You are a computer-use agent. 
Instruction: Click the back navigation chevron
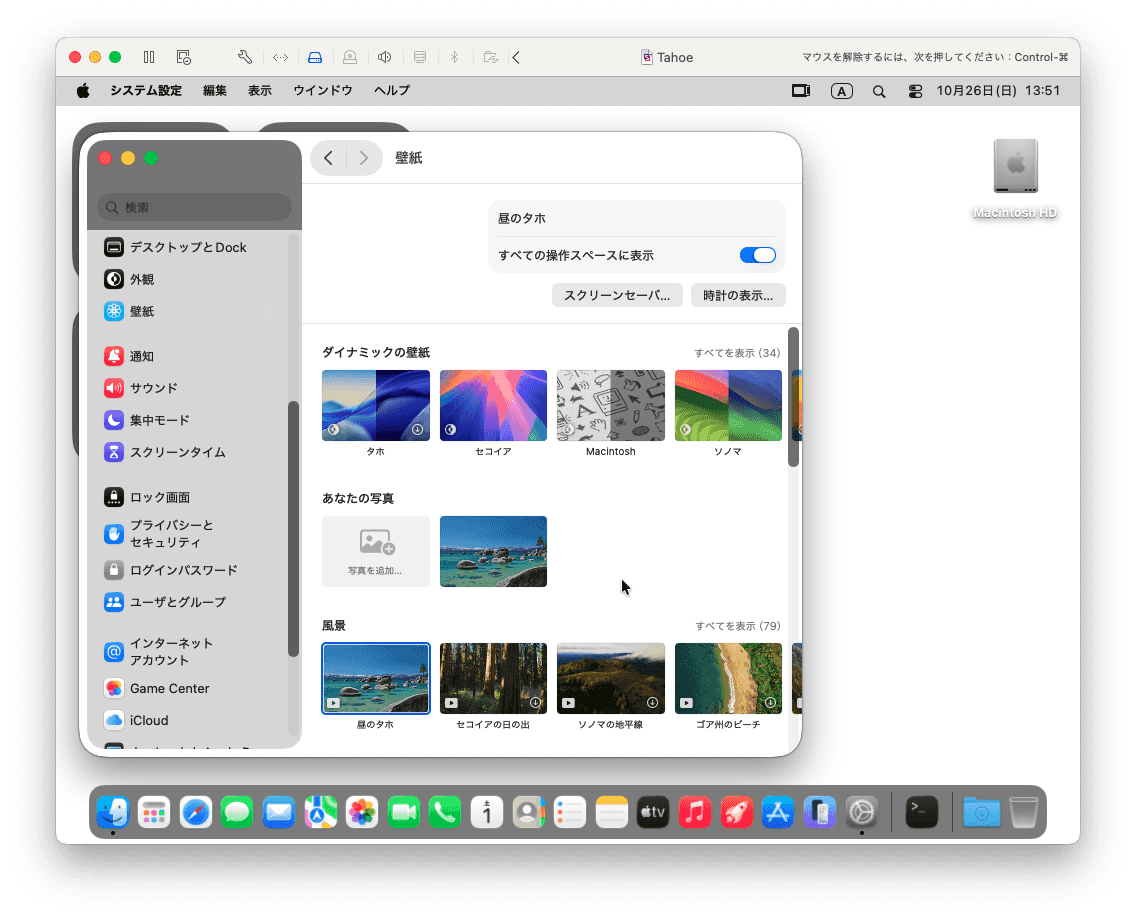coord(329,158)
